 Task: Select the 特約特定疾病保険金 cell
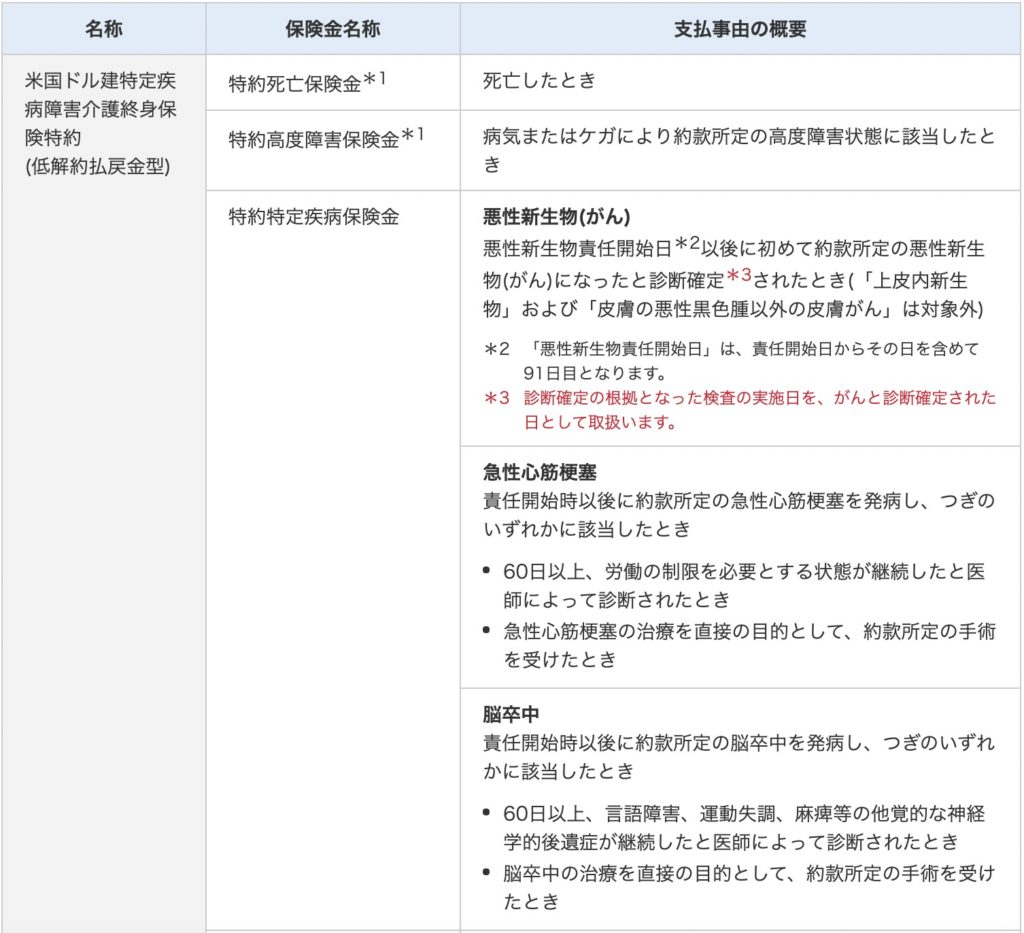point(313,216)
